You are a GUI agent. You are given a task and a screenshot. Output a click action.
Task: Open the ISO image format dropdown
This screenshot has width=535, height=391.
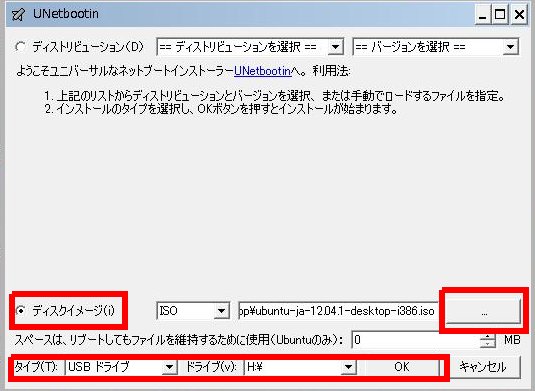(193, 311)
